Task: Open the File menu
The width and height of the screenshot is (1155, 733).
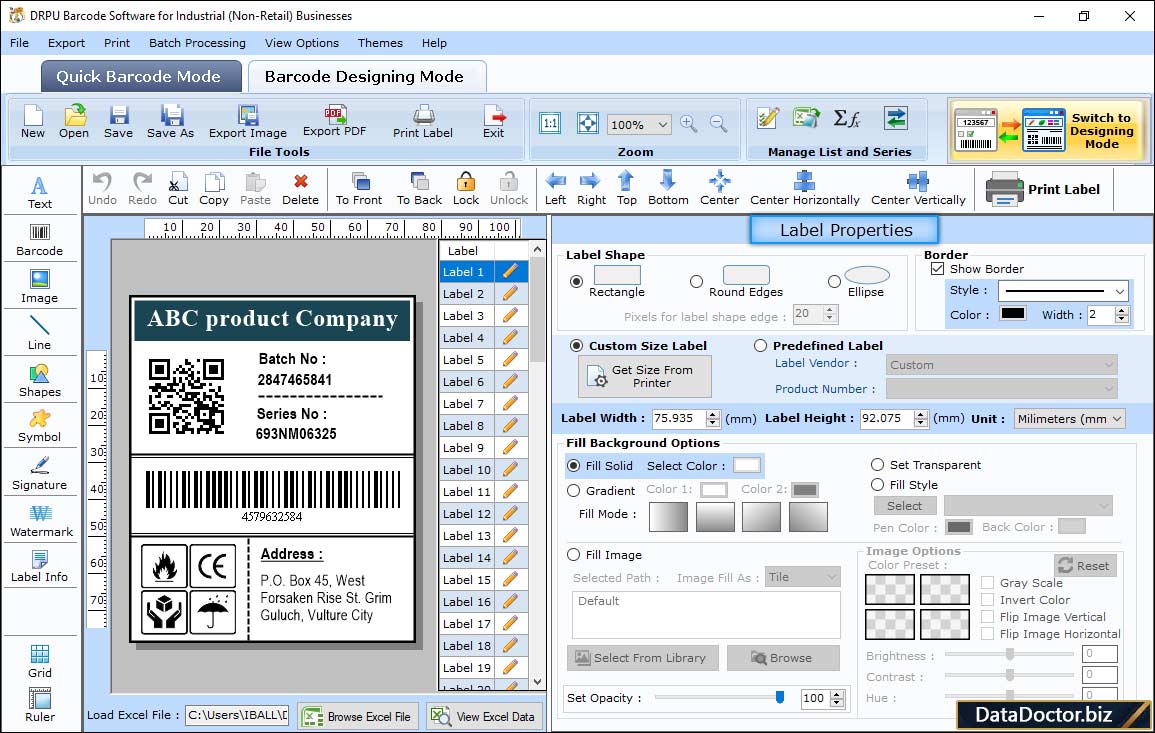Action: 20,43
